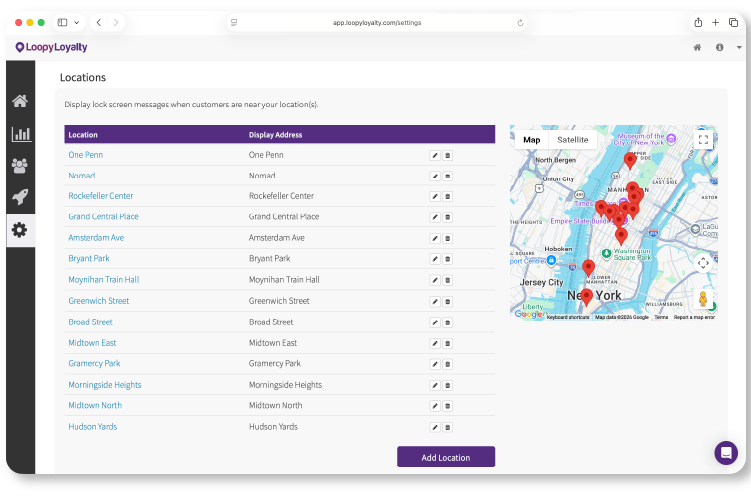Delete the Amsterdam Ave location
Viewport: 751px width, 501px height.
coord(447,238)
